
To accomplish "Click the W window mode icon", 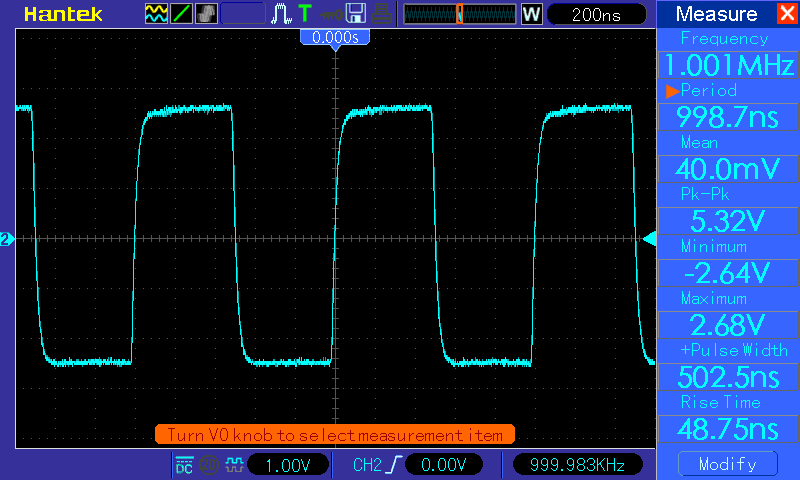I will point(531,14).
